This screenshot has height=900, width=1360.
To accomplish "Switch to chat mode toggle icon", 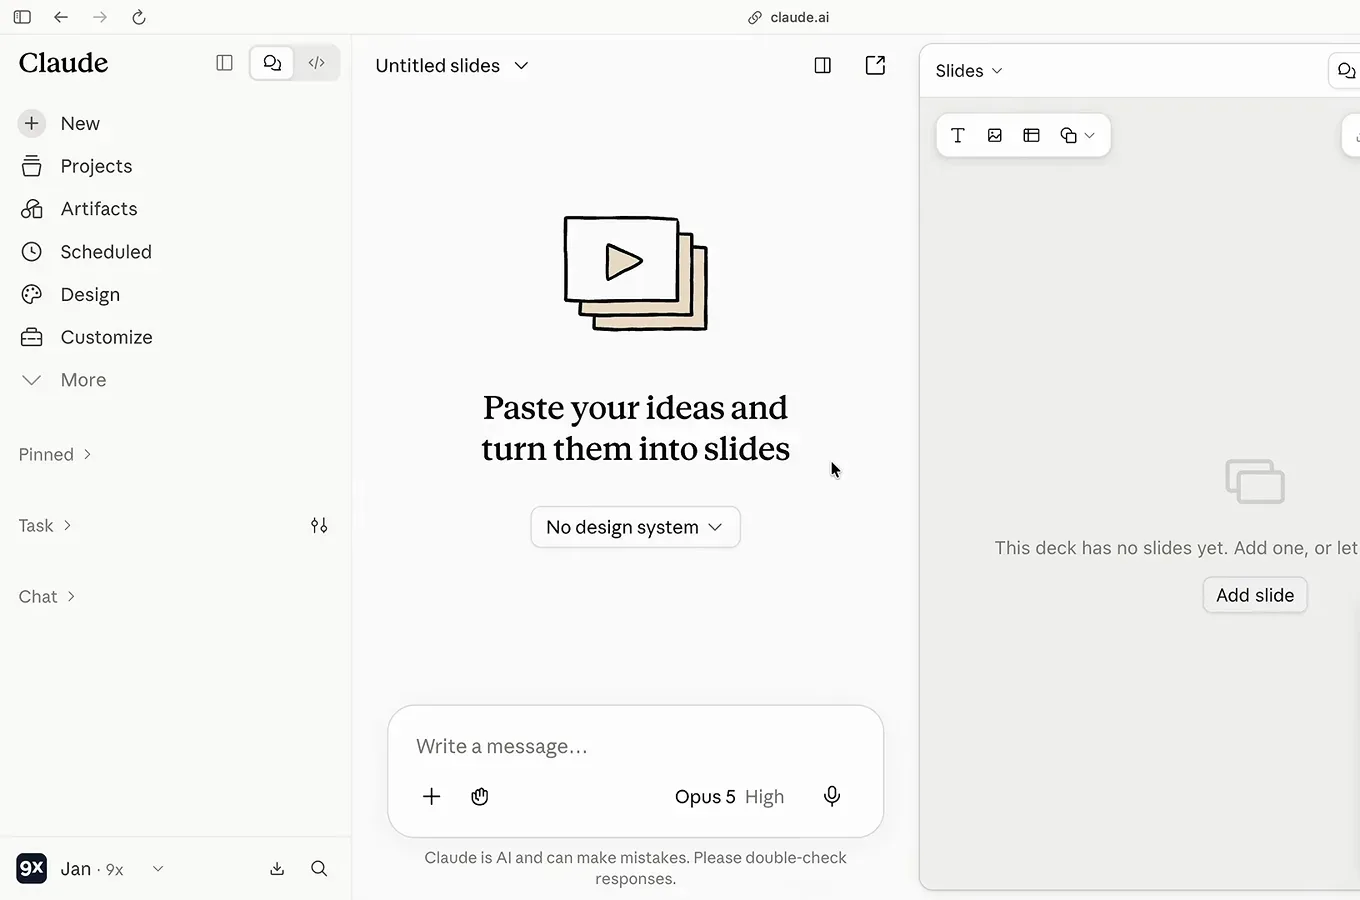I will (x=272, y=63).
